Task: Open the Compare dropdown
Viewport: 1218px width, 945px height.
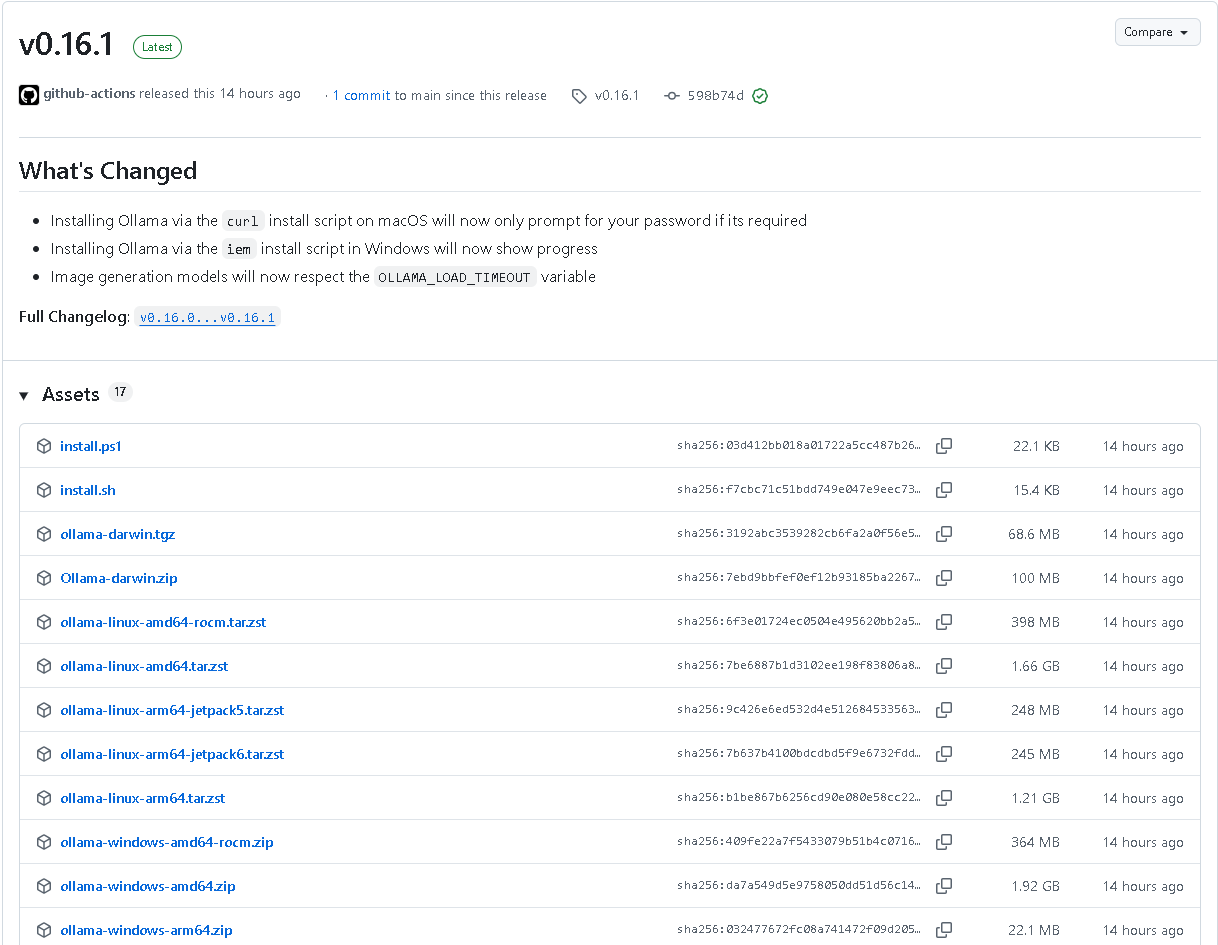Action: [1157, 32]
